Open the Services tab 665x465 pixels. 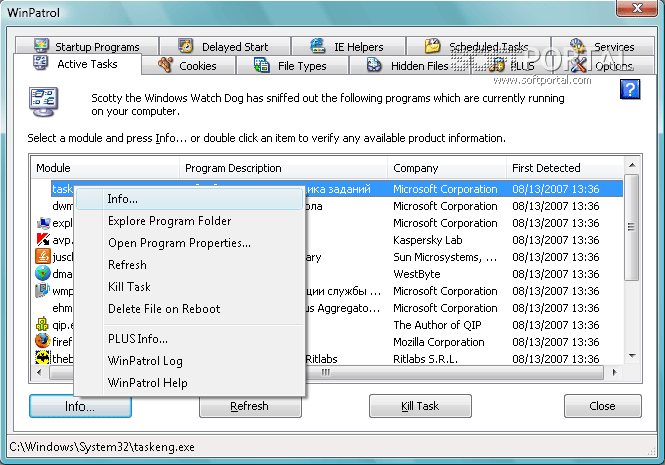[x=603, y=46]
